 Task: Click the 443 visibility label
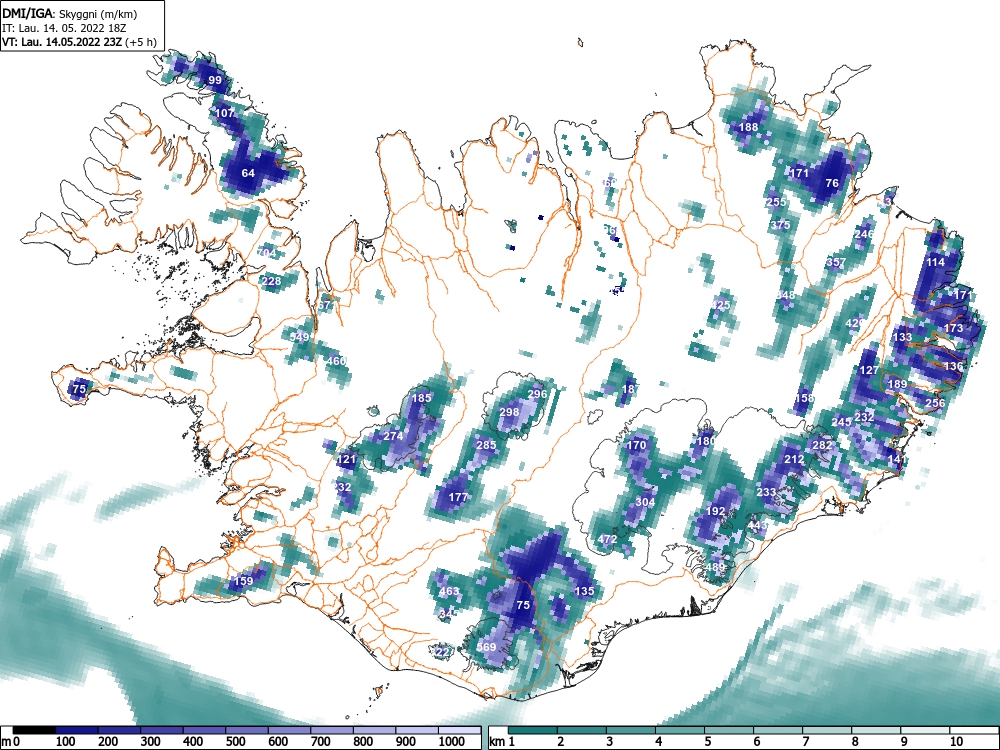click(x=758, y=525)
